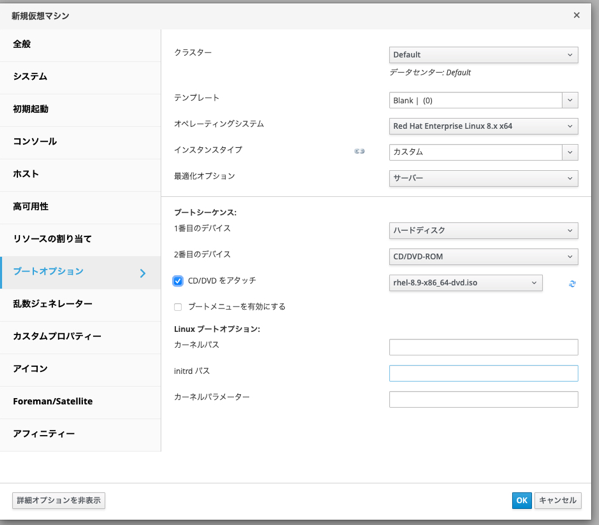
Task: Close the 新規仮想マシン dialog with X
Action: pos(576,15)
